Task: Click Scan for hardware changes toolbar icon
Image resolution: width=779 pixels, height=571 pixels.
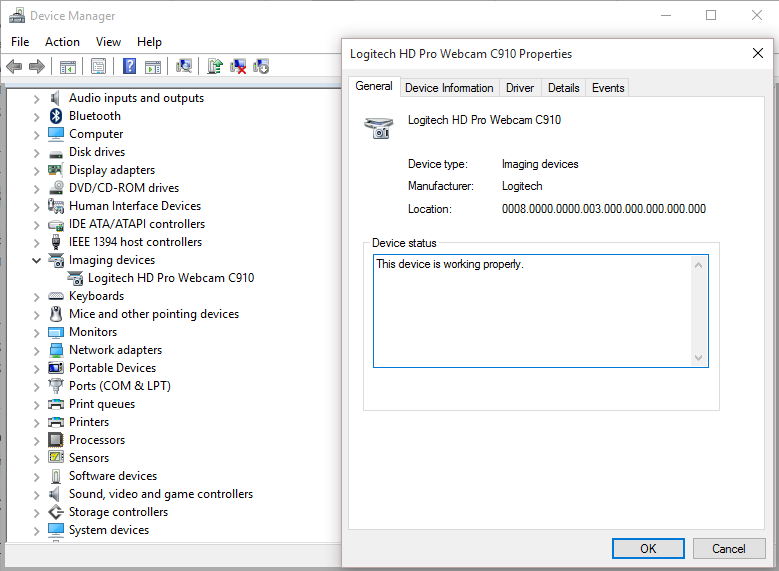Action: (x=184, y=66)
